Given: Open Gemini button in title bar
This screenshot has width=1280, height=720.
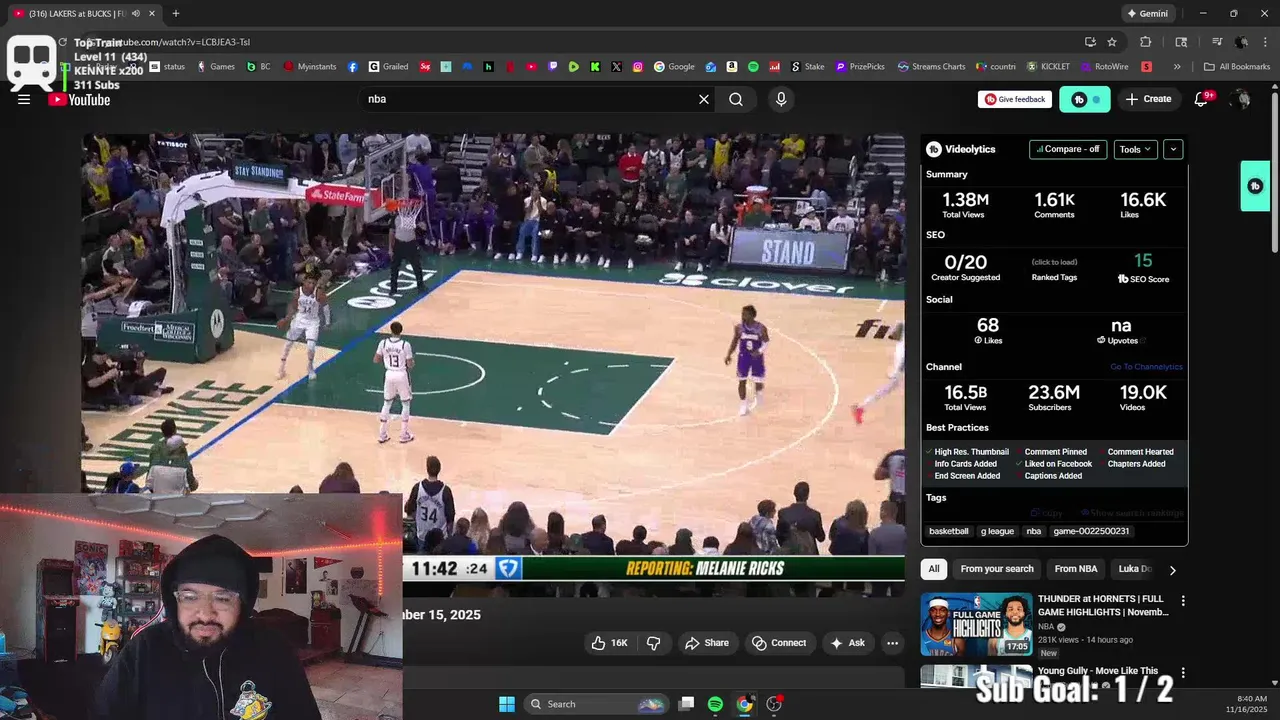Looking at the screenshot, I should [x=1147, y=14].
